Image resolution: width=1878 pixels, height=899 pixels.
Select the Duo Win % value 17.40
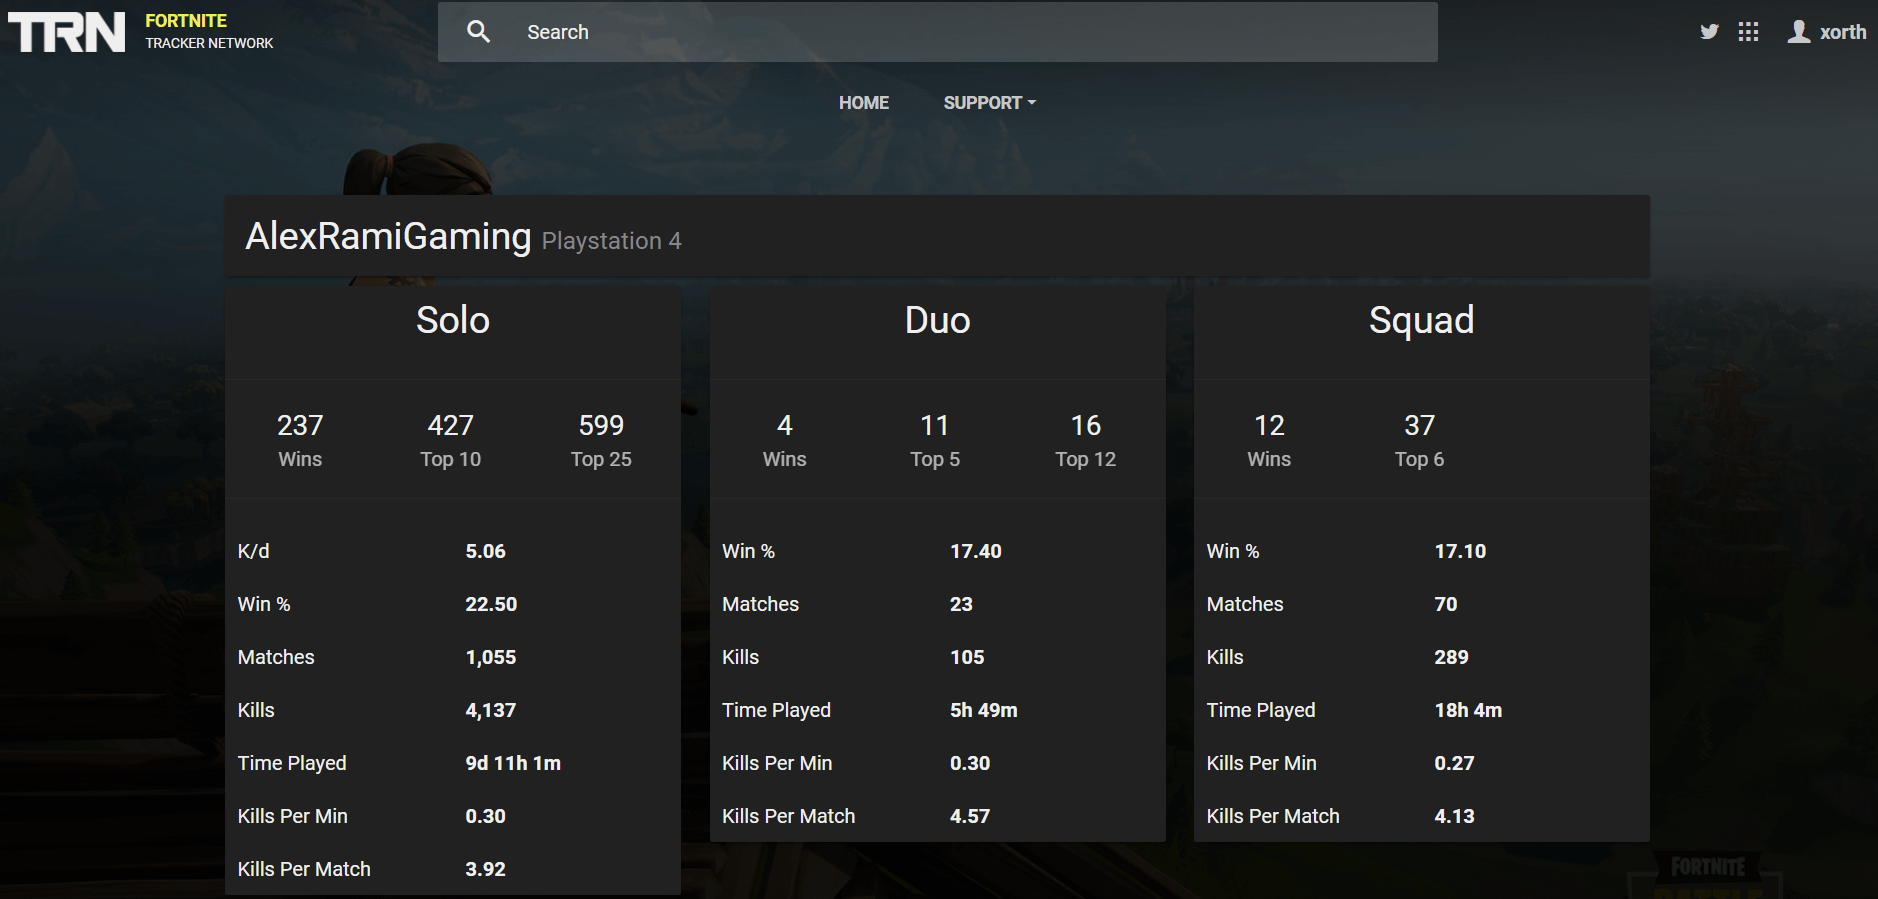point(976,551)
